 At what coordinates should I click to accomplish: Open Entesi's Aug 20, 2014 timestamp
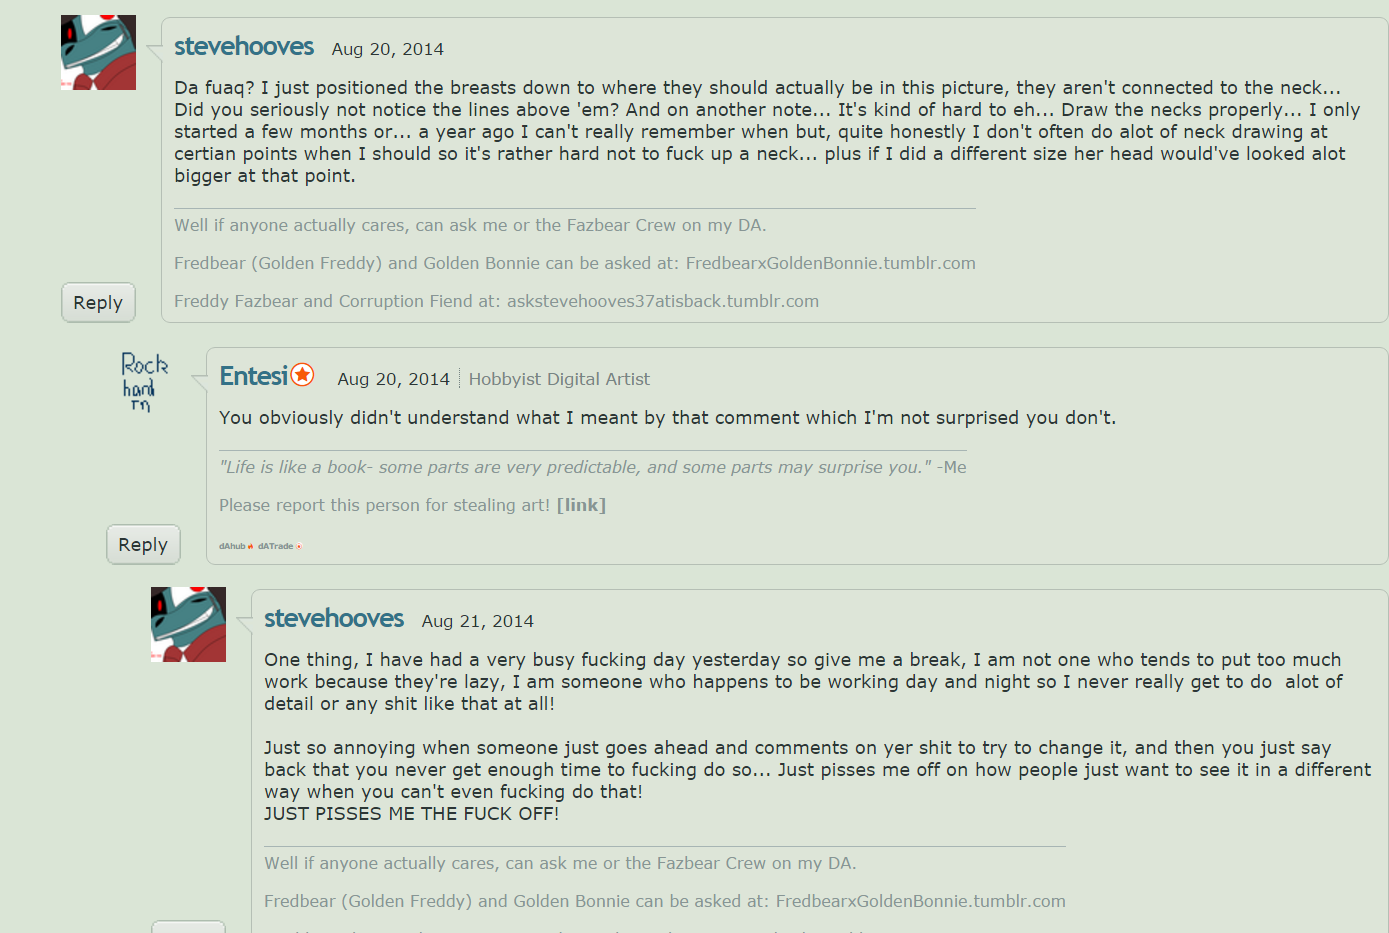point(393,379)
